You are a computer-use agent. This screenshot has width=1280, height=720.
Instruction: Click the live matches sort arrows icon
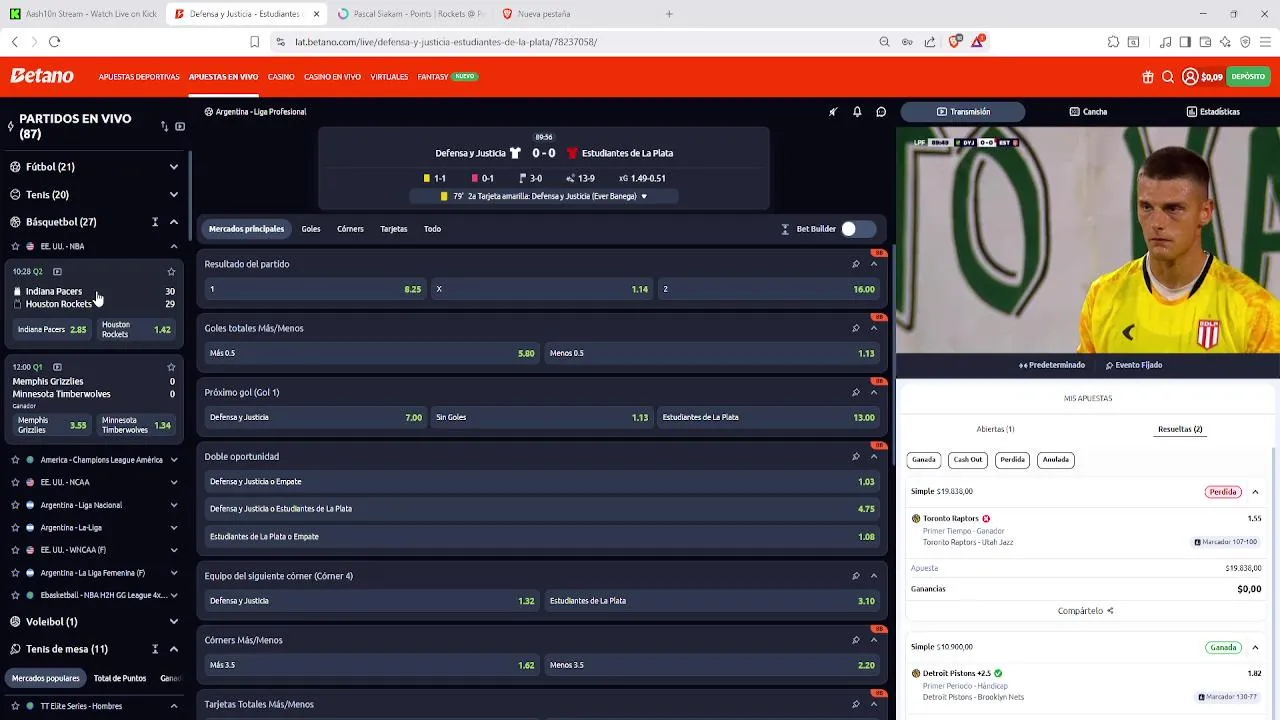coord(164,126)
